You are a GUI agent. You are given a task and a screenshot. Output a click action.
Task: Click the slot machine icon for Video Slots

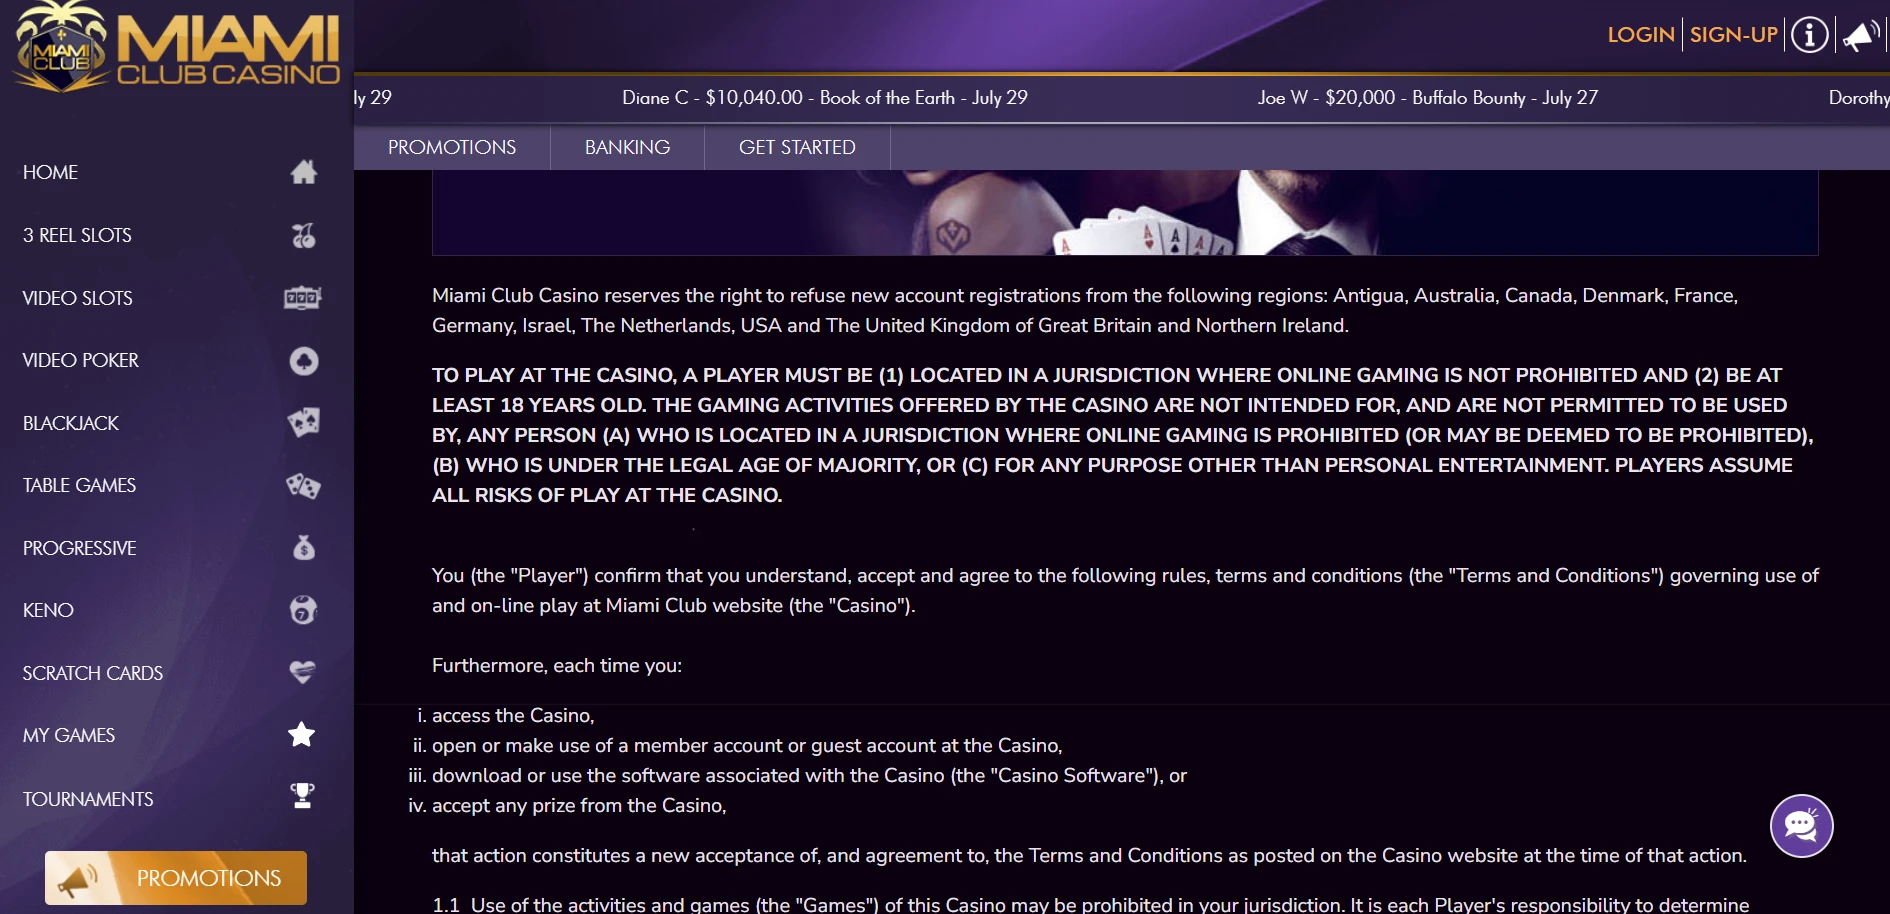point(303,298)
